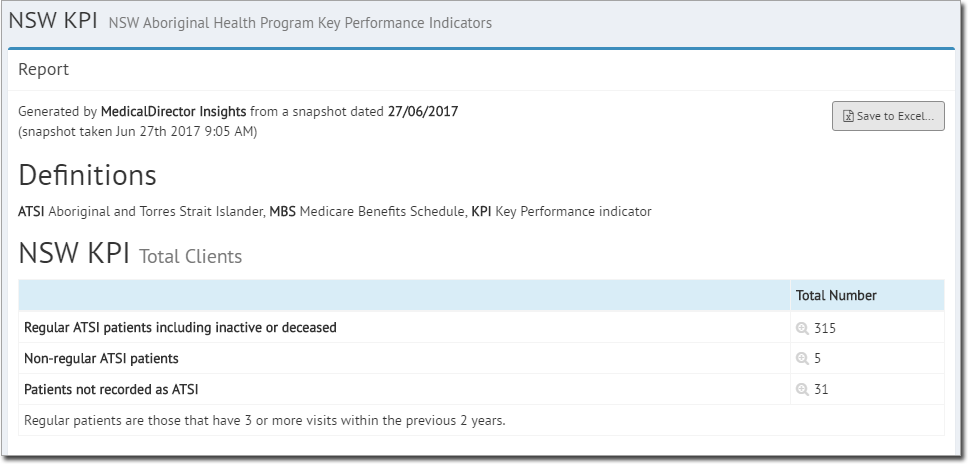Open magnifier icon beside 5 non-regular patients
This screenshot has width=968, height=464.
pyautogui.click(x=802, y=358)
